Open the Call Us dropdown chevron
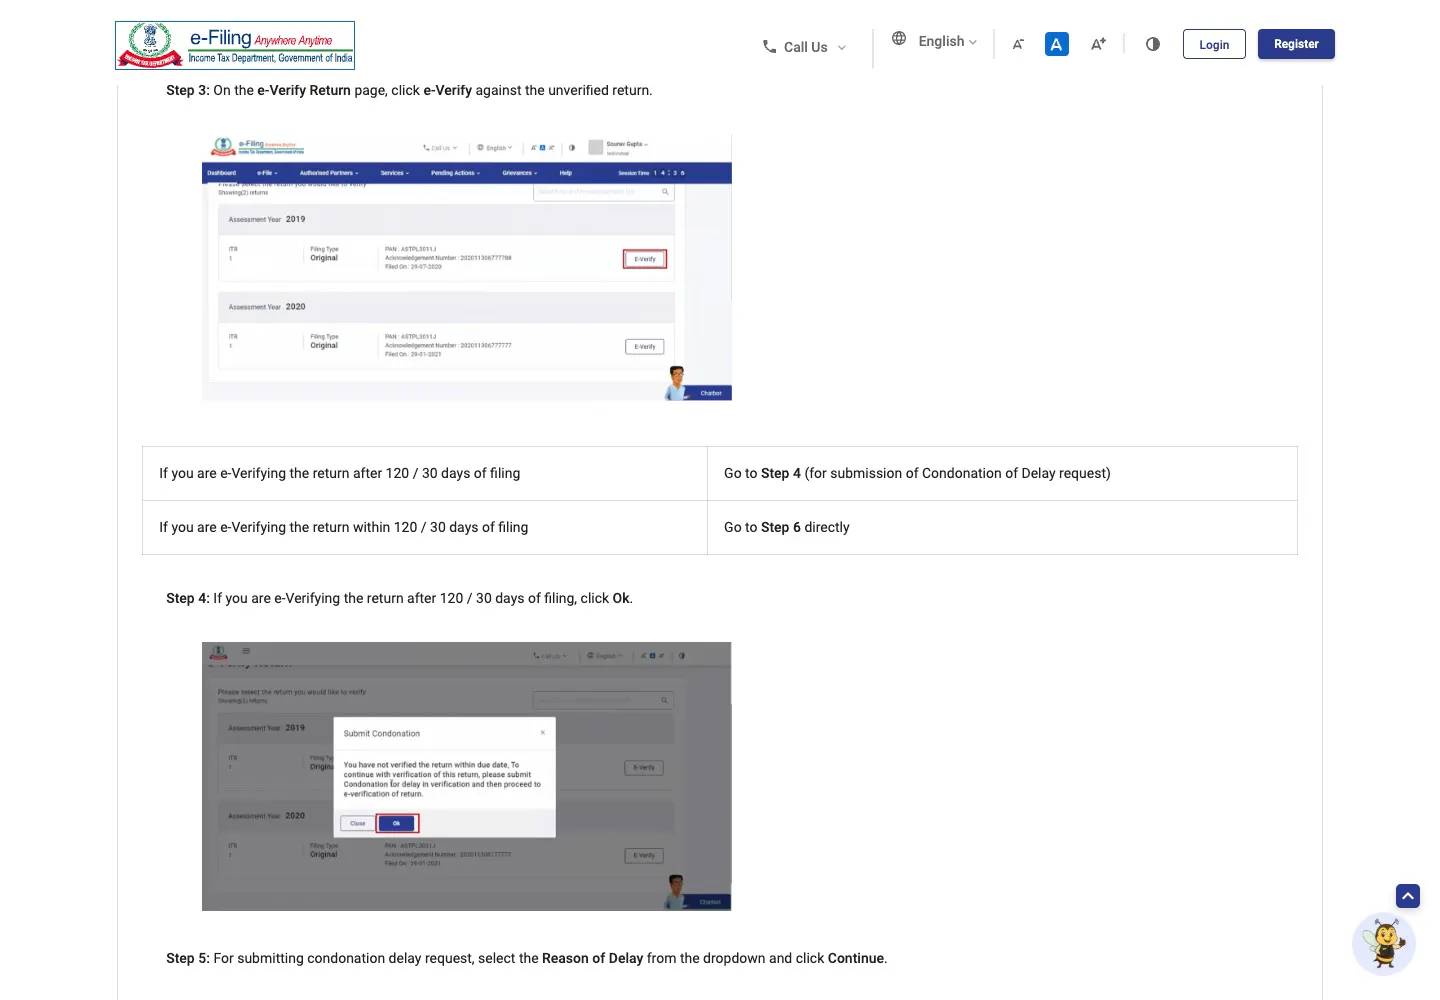This screenshot has width=1440, height=1000. pyautogui.click(x=842, y=48)
